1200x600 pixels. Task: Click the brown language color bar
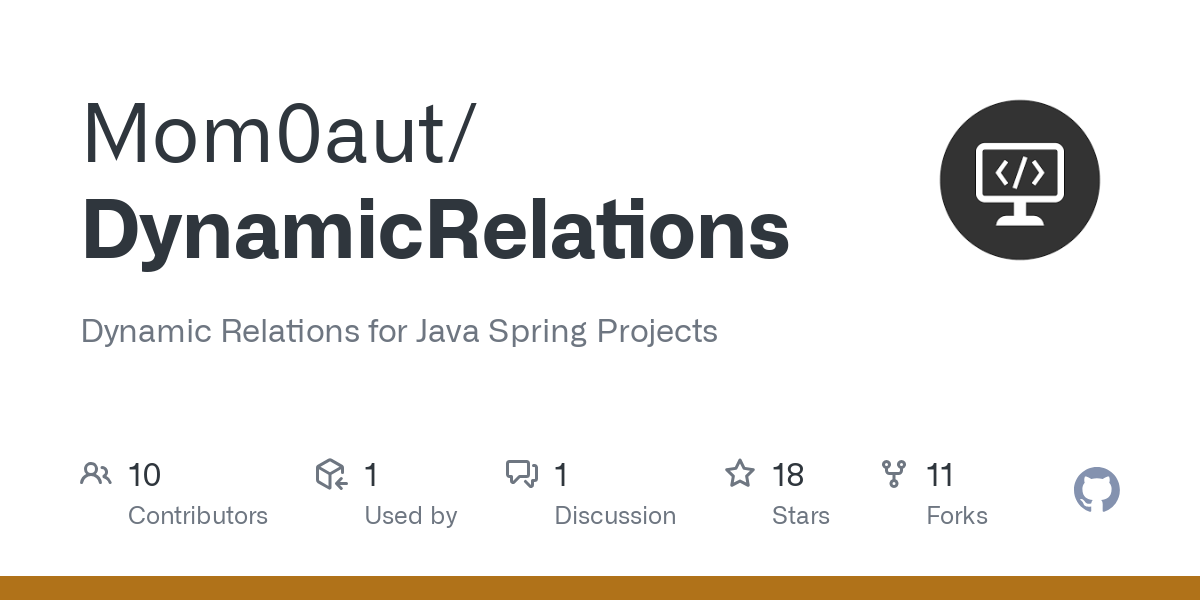pyautogui.click(x=600, y=588)
